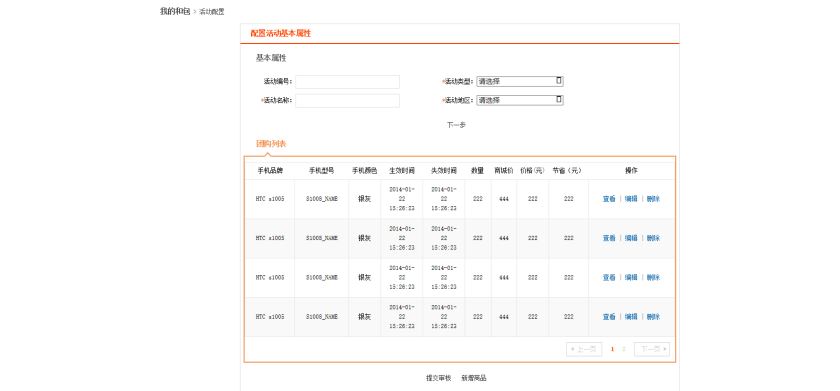Select the 团购列表 tab
Screen dimensions: 840x391
tap(271, 144)
